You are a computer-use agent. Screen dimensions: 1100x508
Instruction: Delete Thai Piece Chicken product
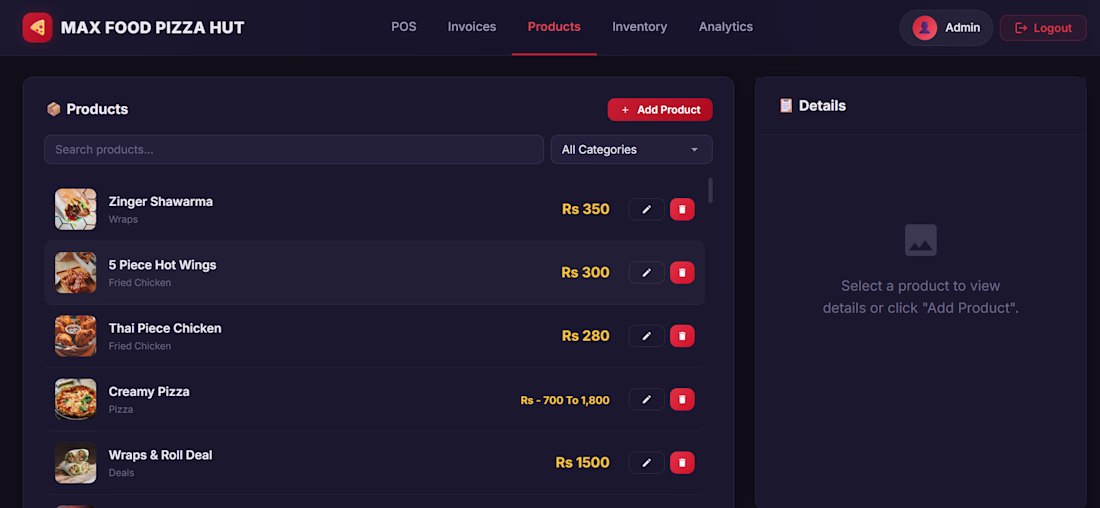point(682,336)
